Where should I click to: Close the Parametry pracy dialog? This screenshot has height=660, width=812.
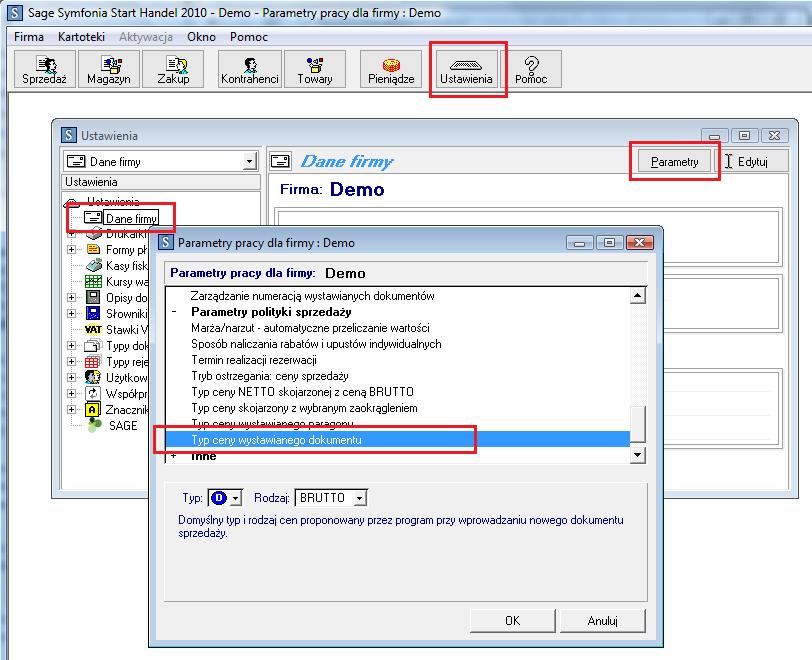click(640, 242)
